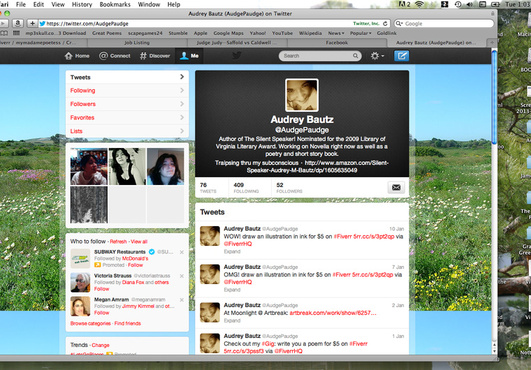Click battery icon in menu bar
The width and height of the screenshot is (531, 370).
pos(495,4)
